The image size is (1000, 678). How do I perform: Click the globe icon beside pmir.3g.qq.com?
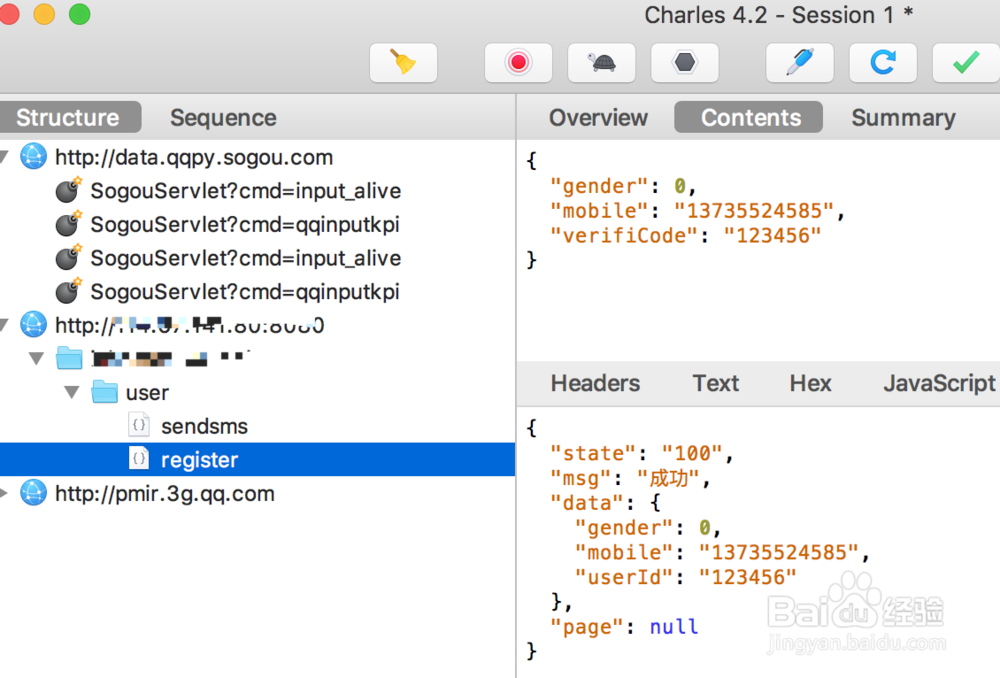click(33, 493)
